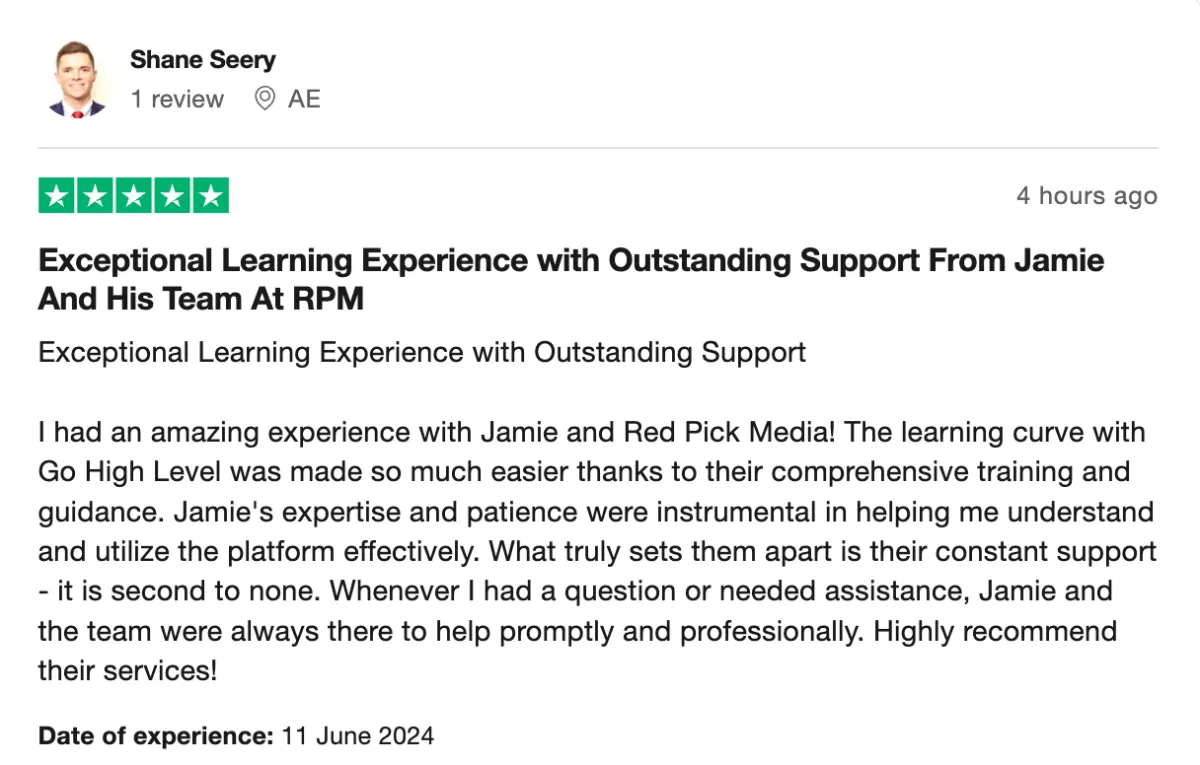Click the second green rating star
The image size is (1200, 765).
click(x=96, y=196)
